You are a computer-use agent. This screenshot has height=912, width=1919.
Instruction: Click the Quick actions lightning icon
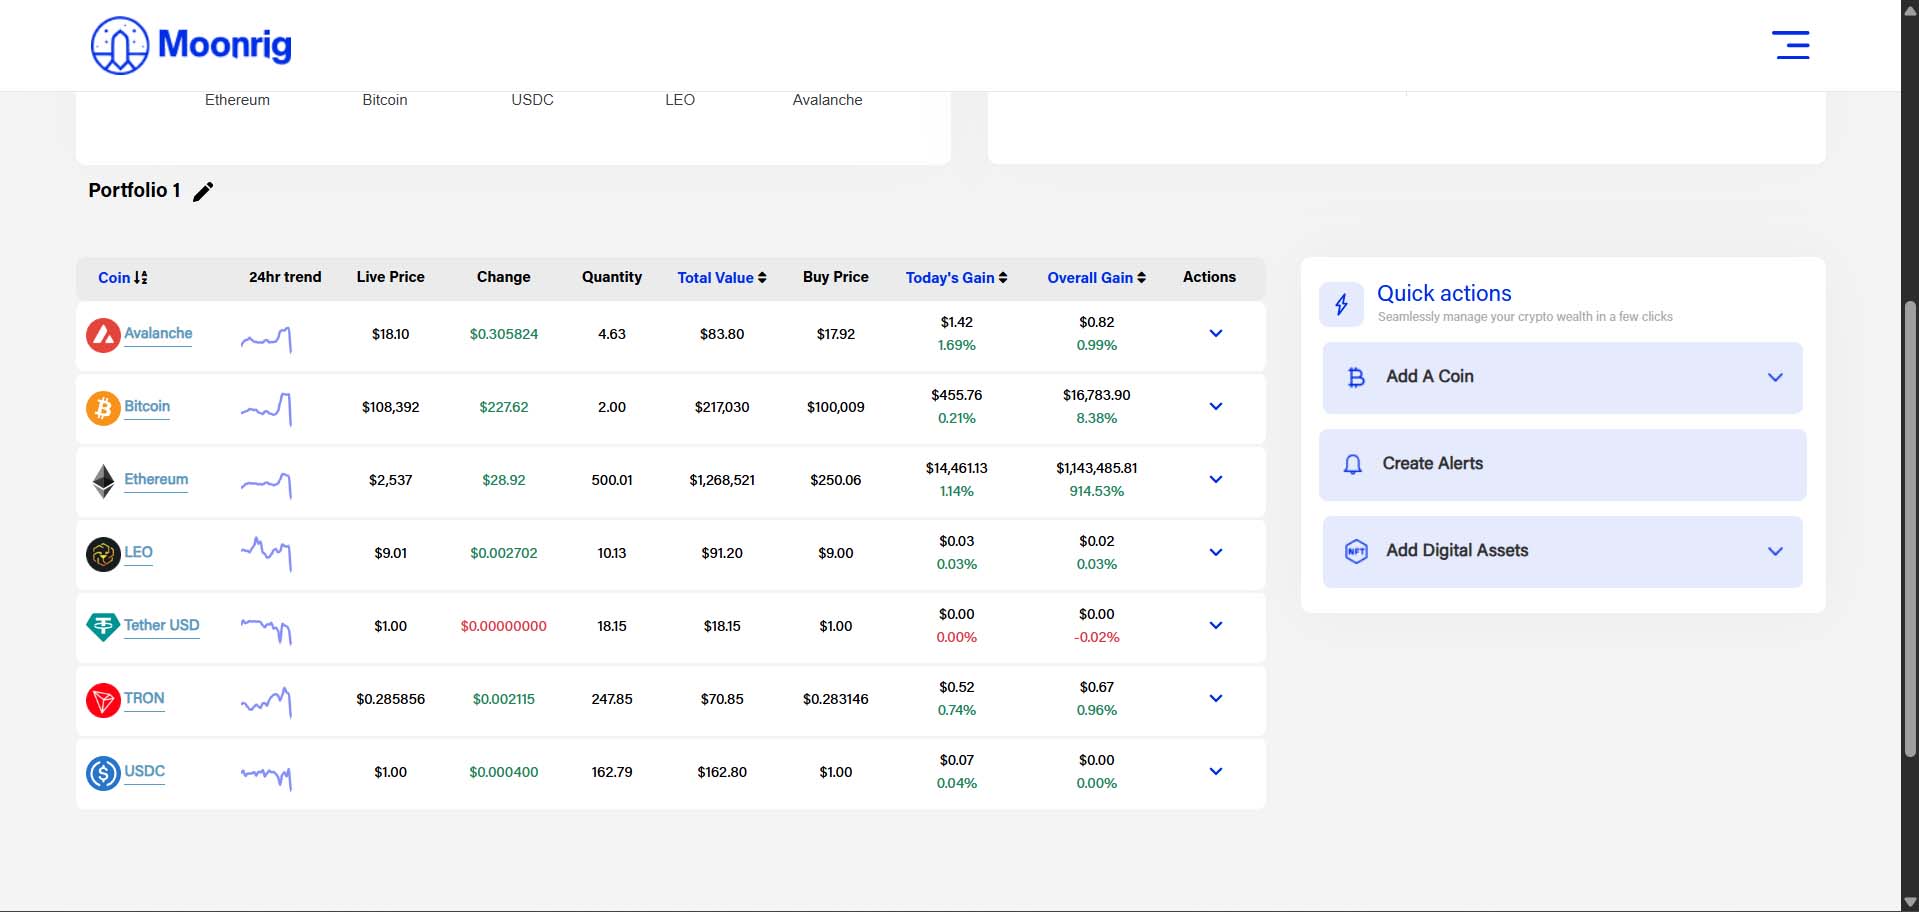tap(1342, 304)
